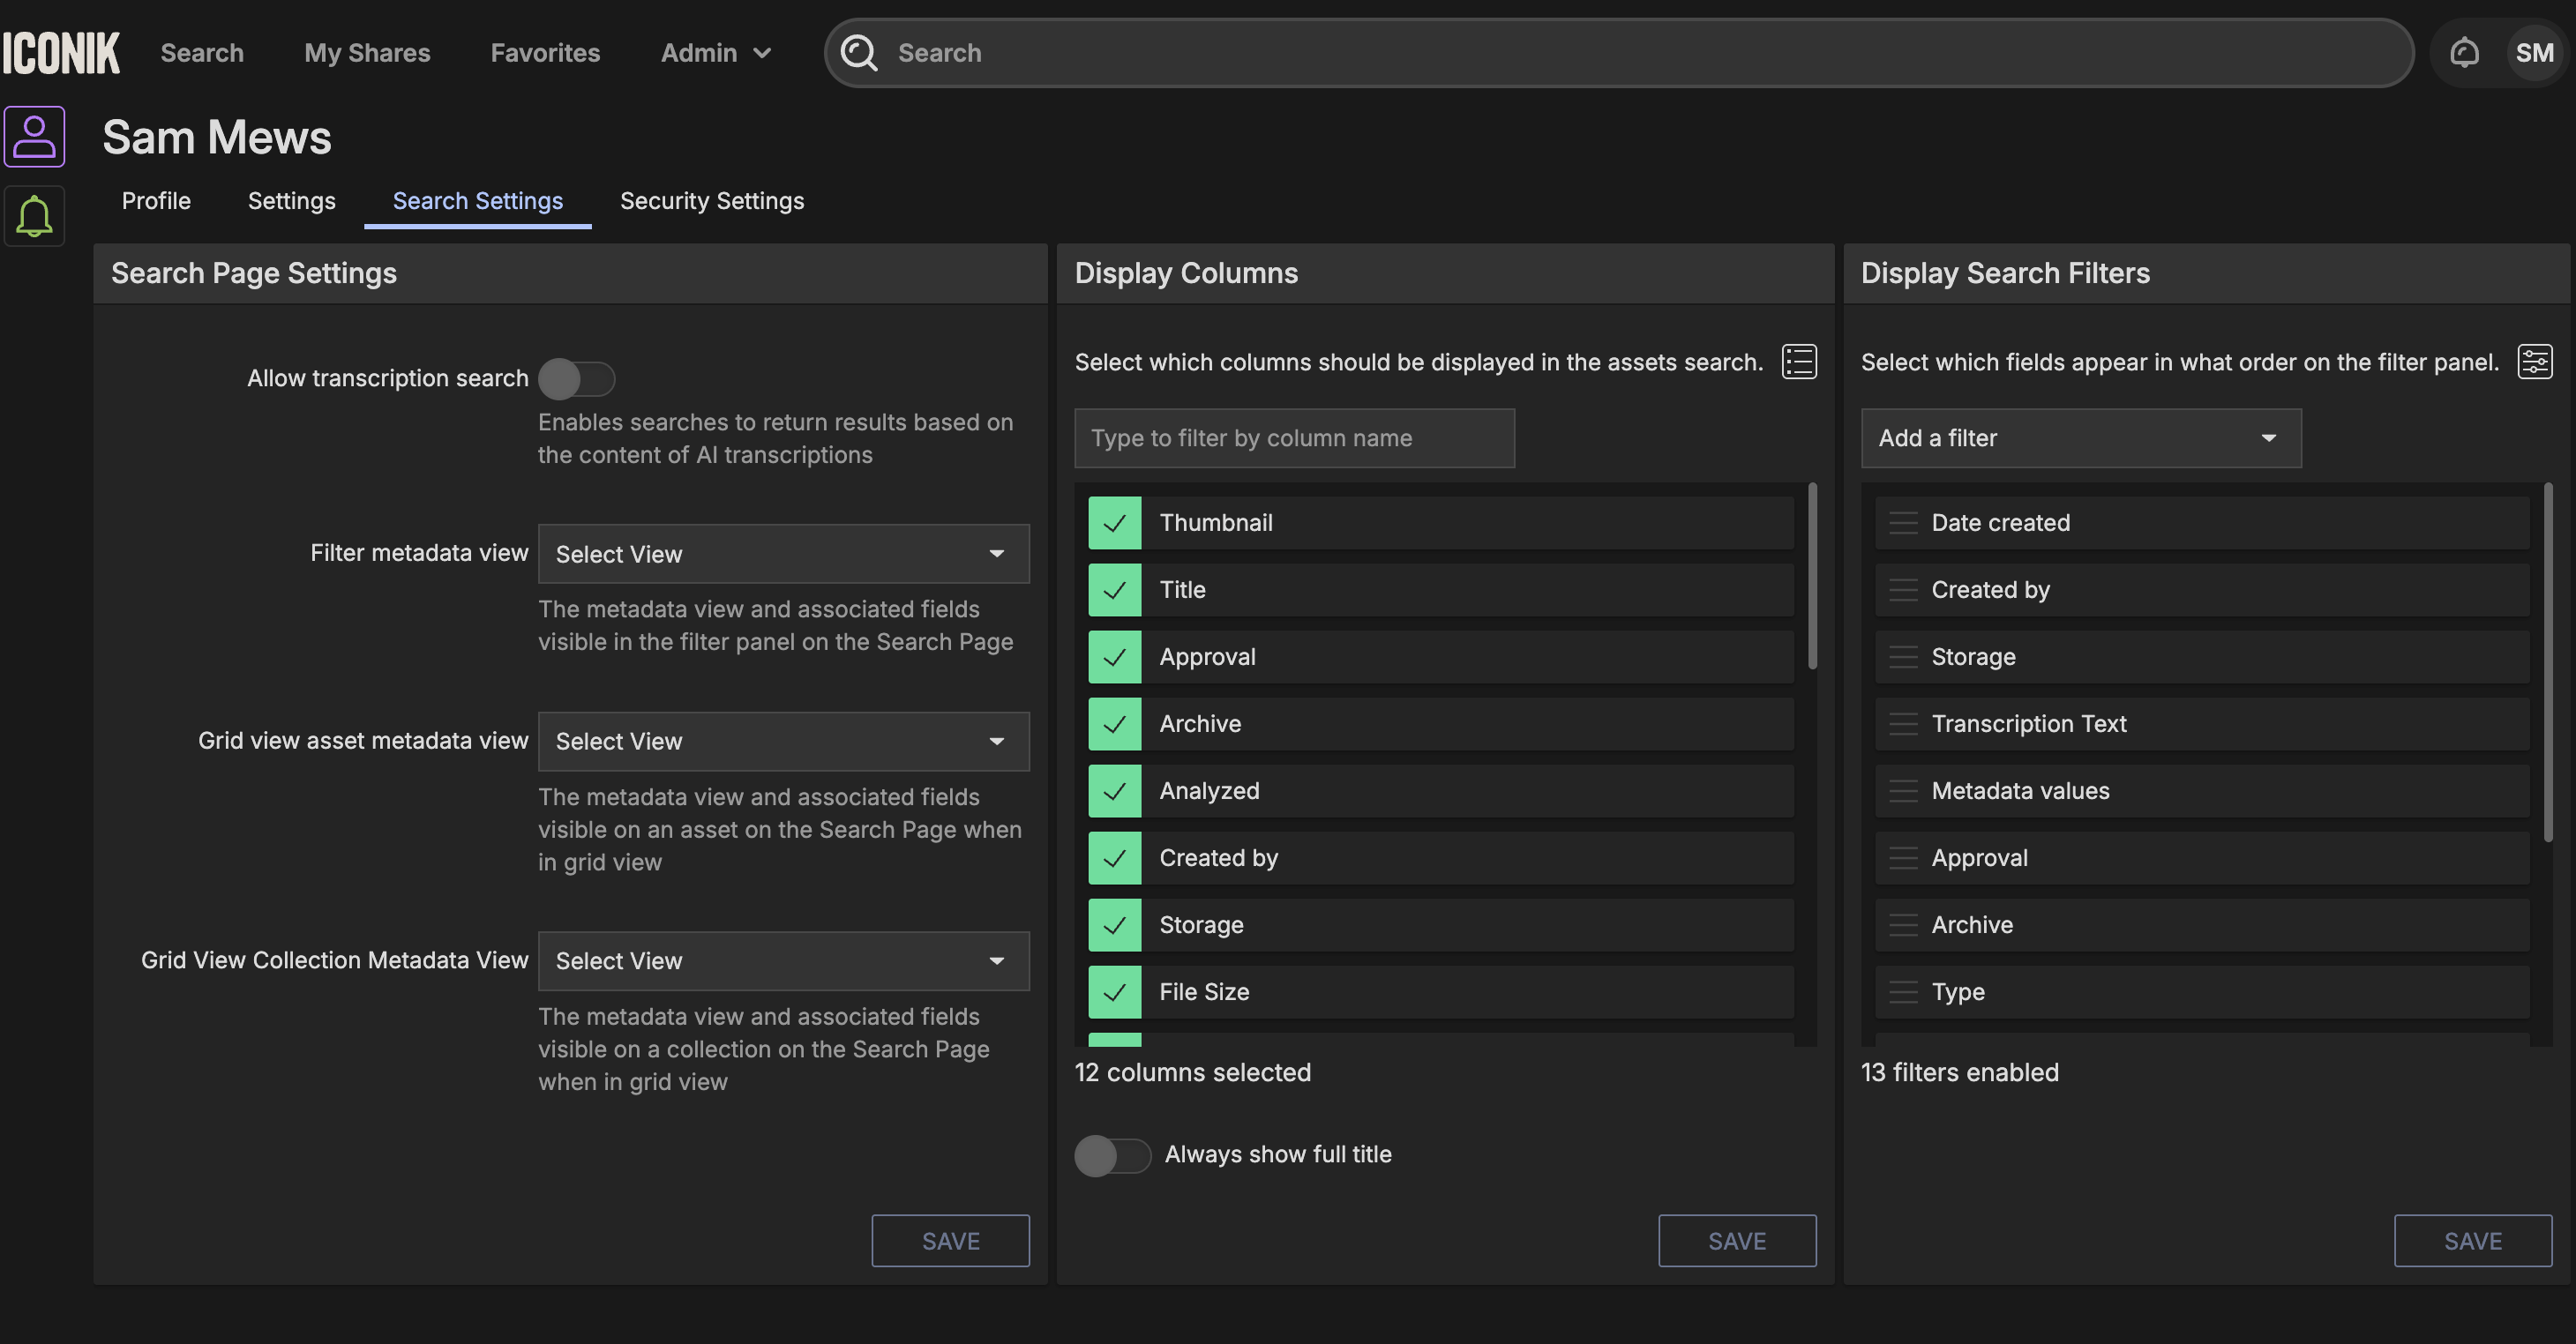Uncheck the Thumbnail column checkbox
This screenshot has width=2576, height=1344.
coord(1114,523)
